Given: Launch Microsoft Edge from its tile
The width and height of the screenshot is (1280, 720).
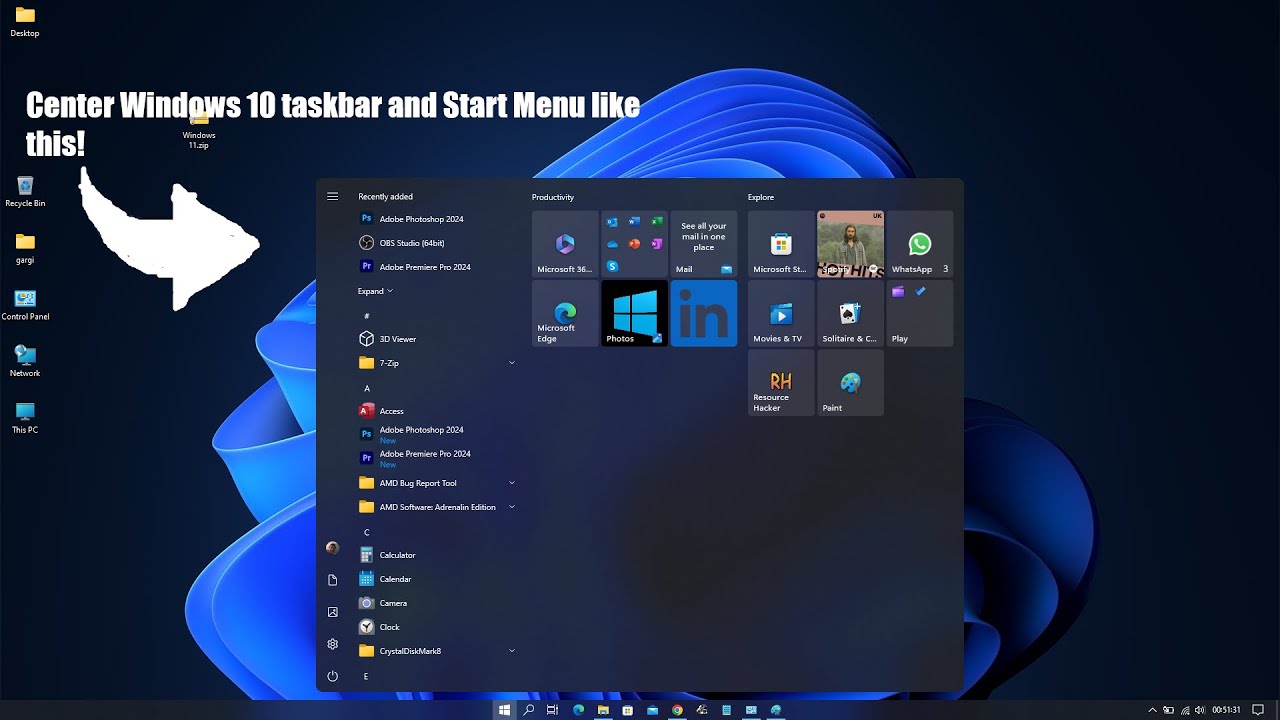Looking at the screenshot, I should (565, 313).
